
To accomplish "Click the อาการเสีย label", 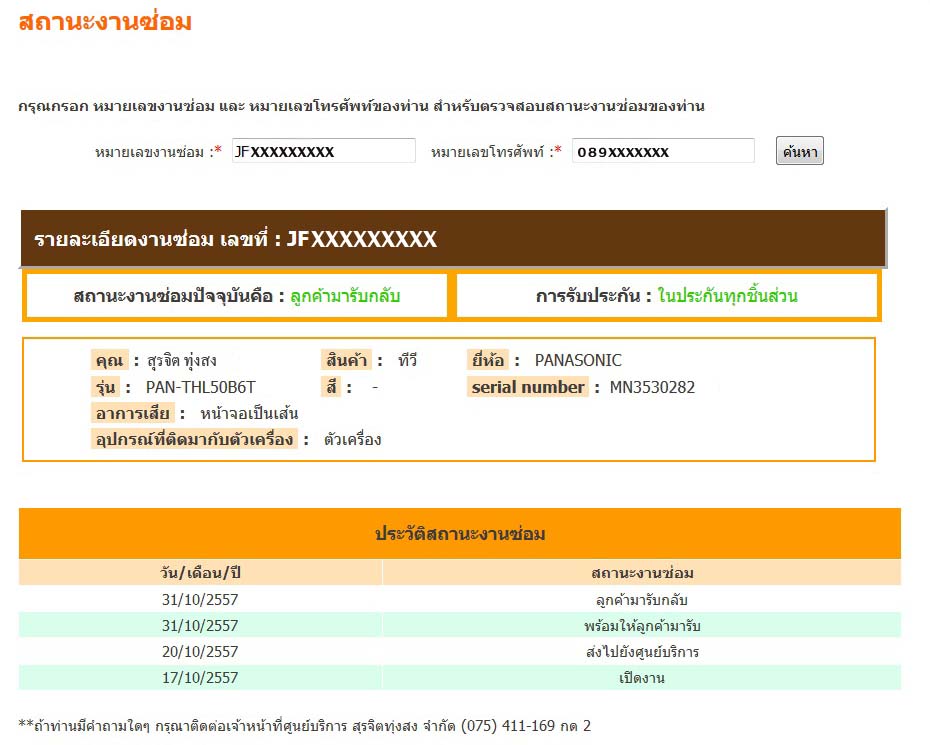I will (x=133, y=413).
